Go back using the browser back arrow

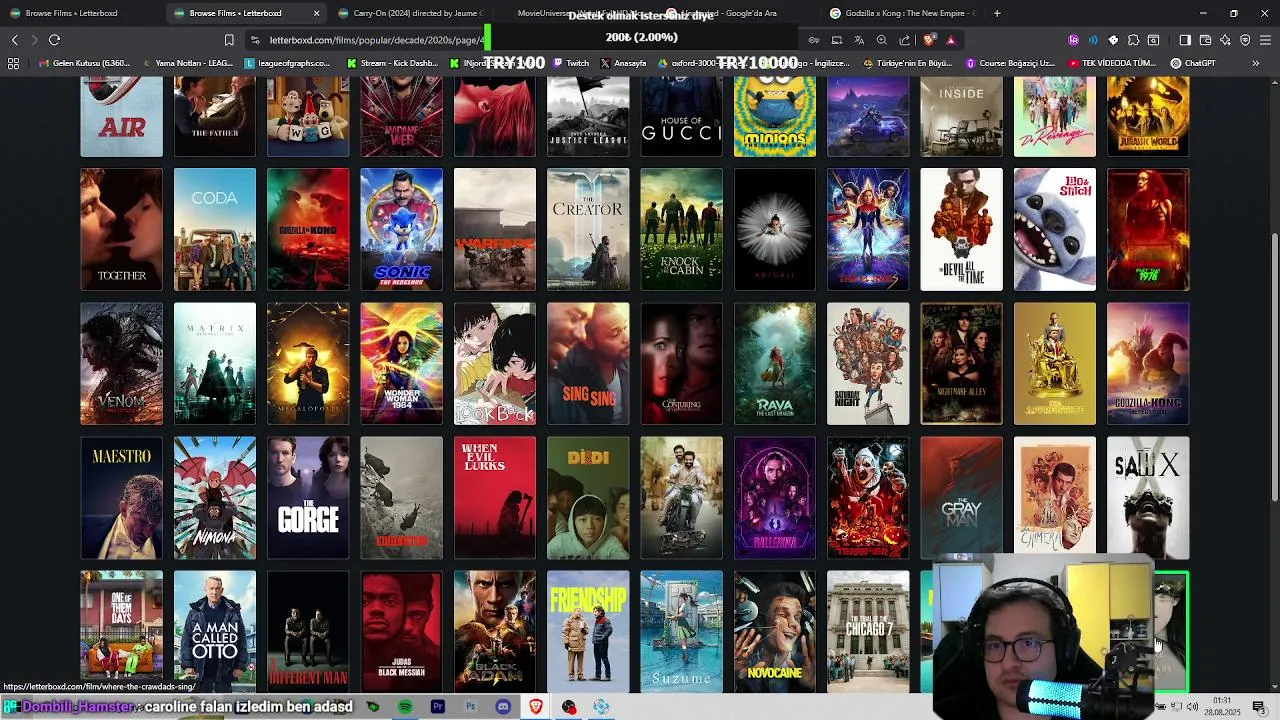point(14,40)
